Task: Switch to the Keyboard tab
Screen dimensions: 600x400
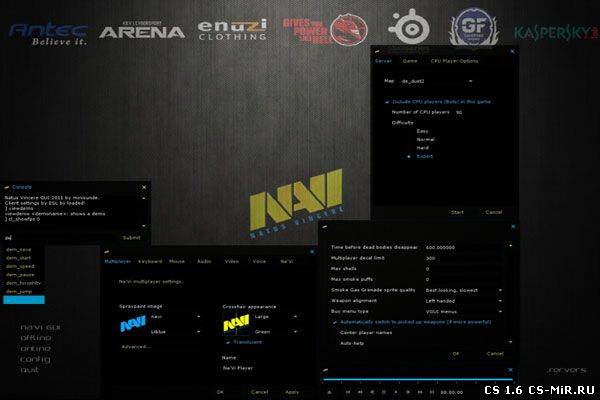Action: pyautogui.click(x=150, y=261)
